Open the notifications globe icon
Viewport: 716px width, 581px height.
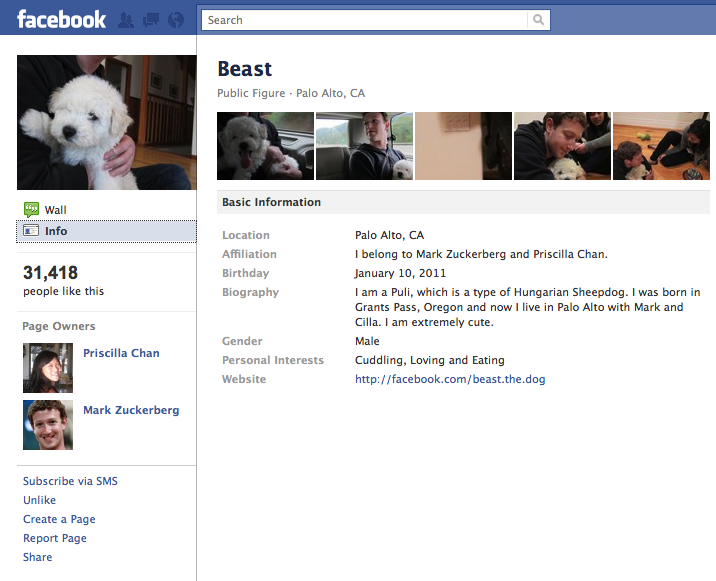176,20
